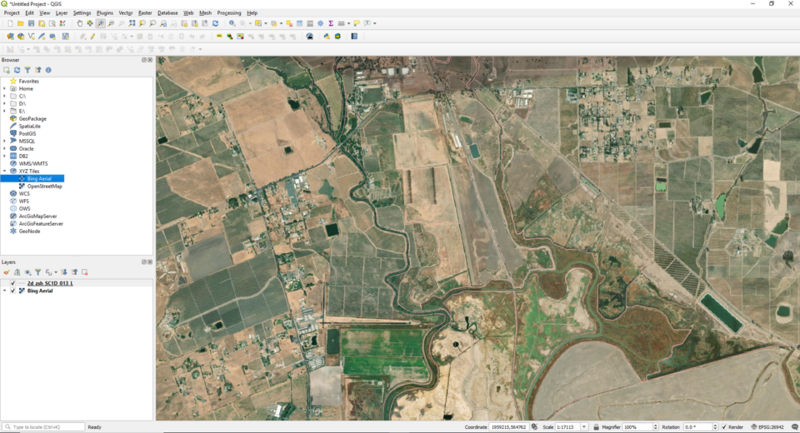The height and width of the screenshot is (433, 800).
Task: Toggle the Render checkbox in status bar
Action: 723,427
